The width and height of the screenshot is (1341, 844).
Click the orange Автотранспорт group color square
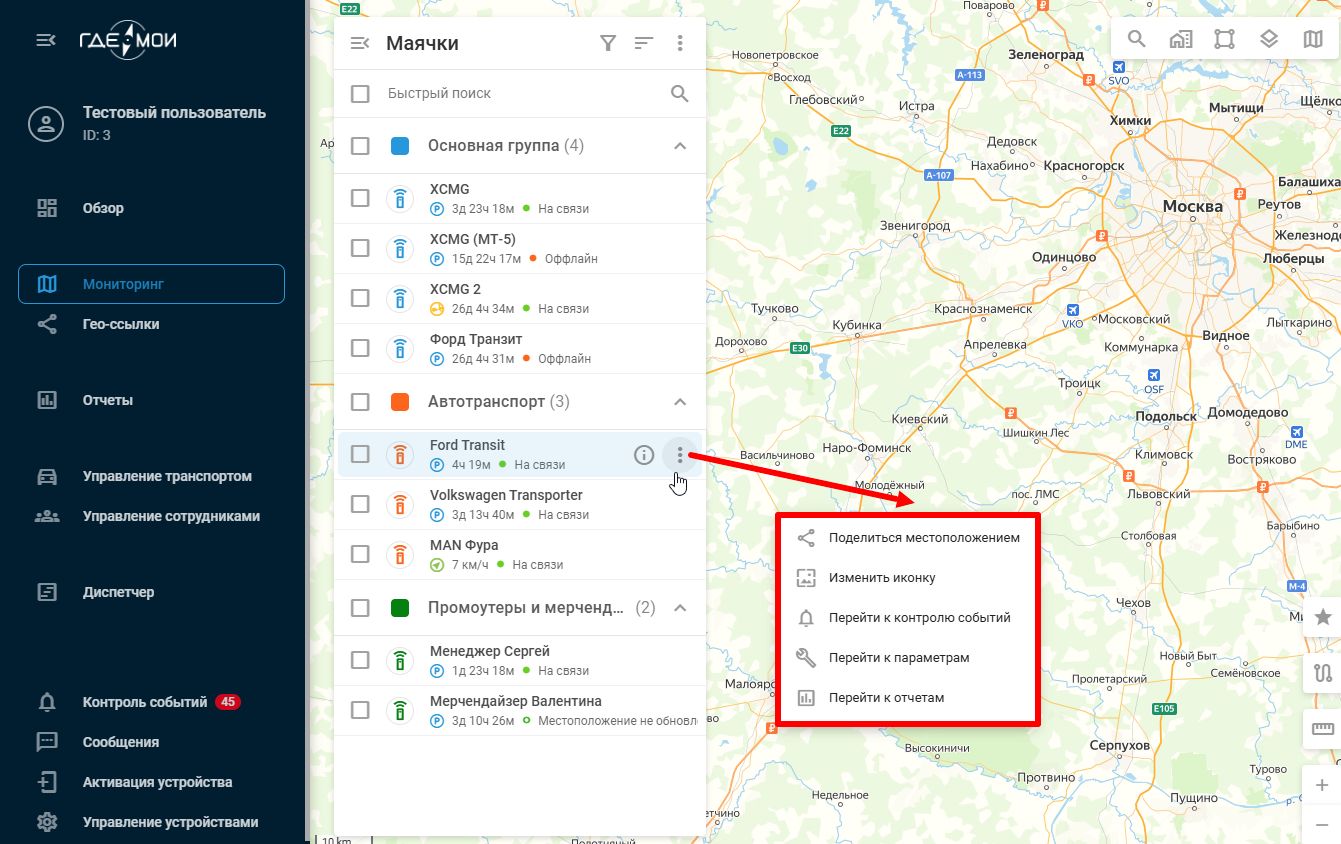point(400,402)
